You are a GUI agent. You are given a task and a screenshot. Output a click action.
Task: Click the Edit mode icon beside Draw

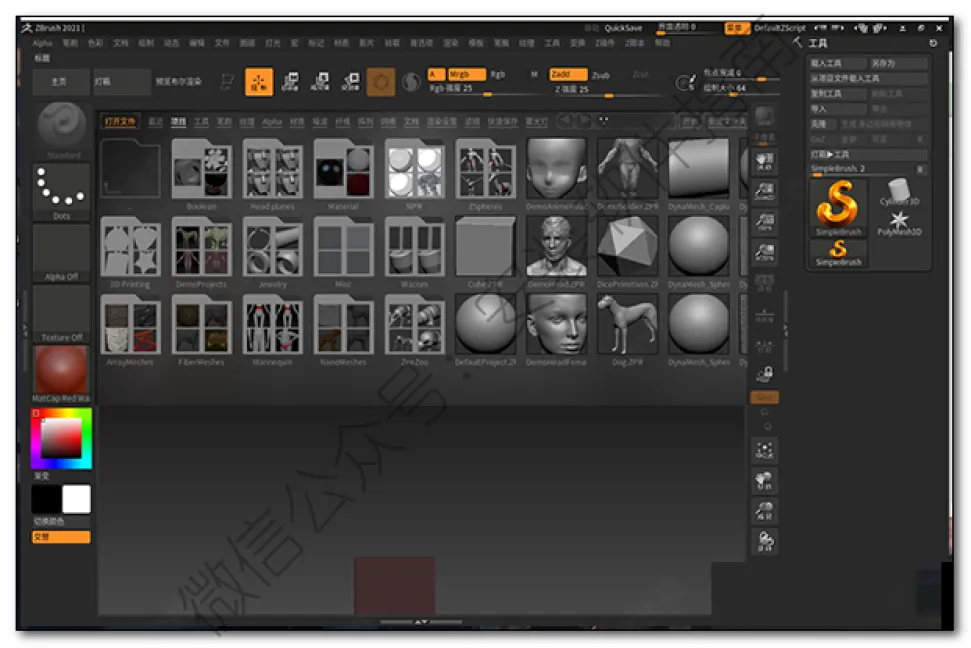(x=227, y=81)
